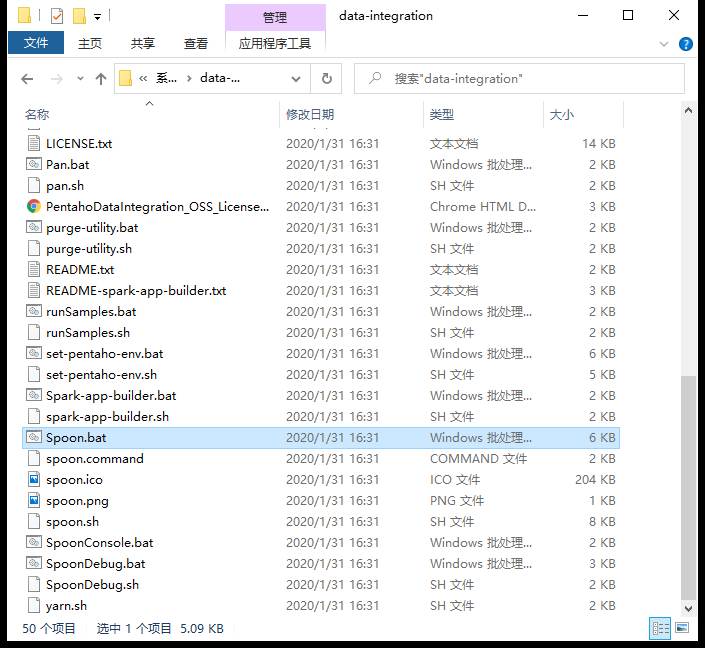
Task: Click the yarn.sh file icon
Action: pos(34,605)
